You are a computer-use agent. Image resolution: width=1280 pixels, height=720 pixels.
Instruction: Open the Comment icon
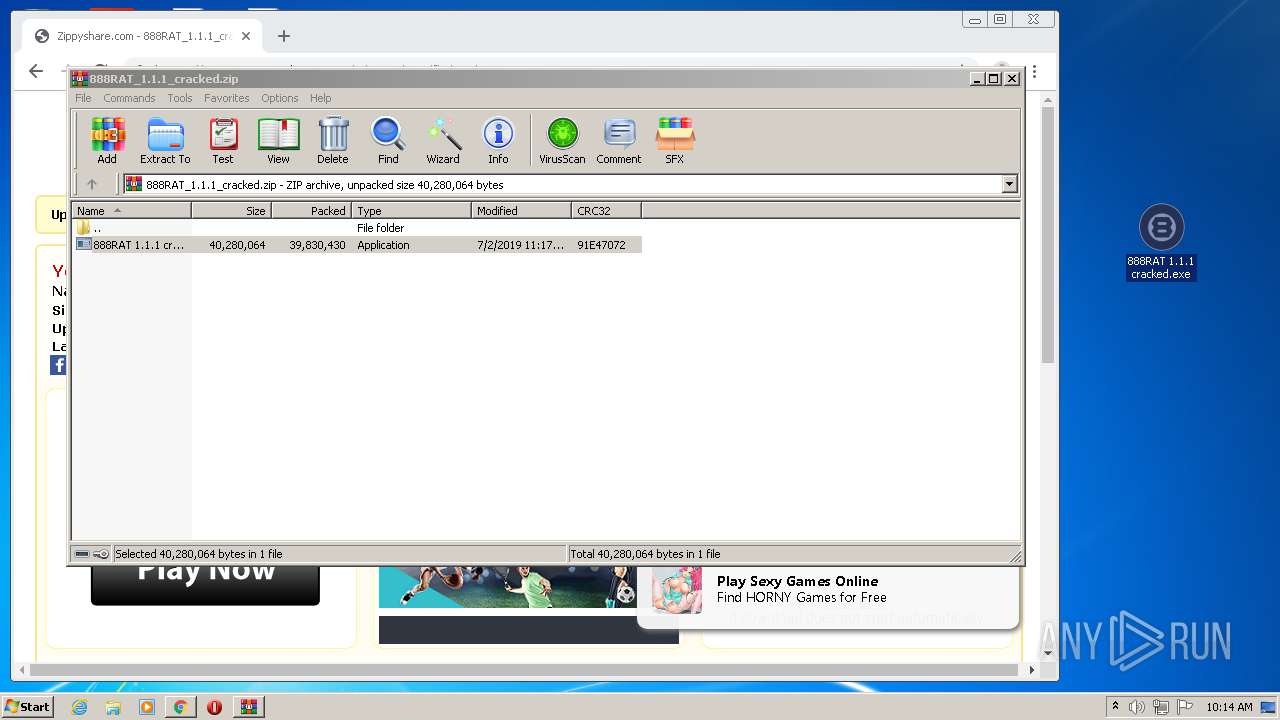tap(619, 140)
